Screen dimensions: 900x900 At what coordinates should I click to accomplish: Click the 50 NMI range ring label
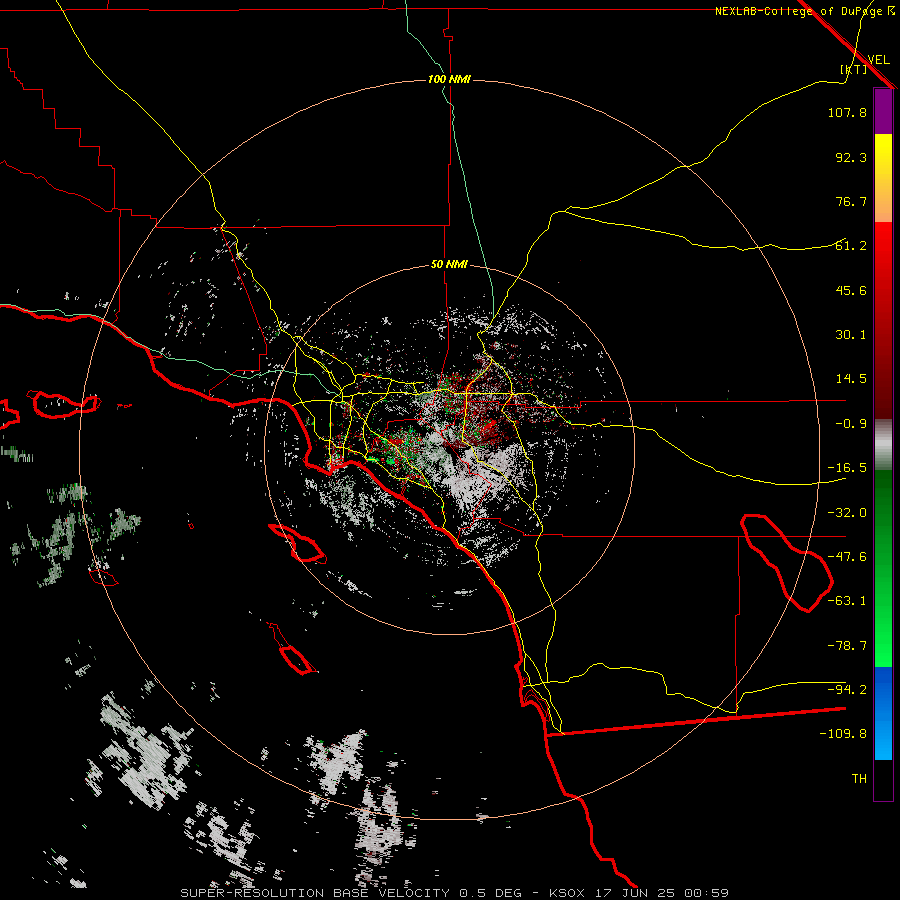pos(449,265)
